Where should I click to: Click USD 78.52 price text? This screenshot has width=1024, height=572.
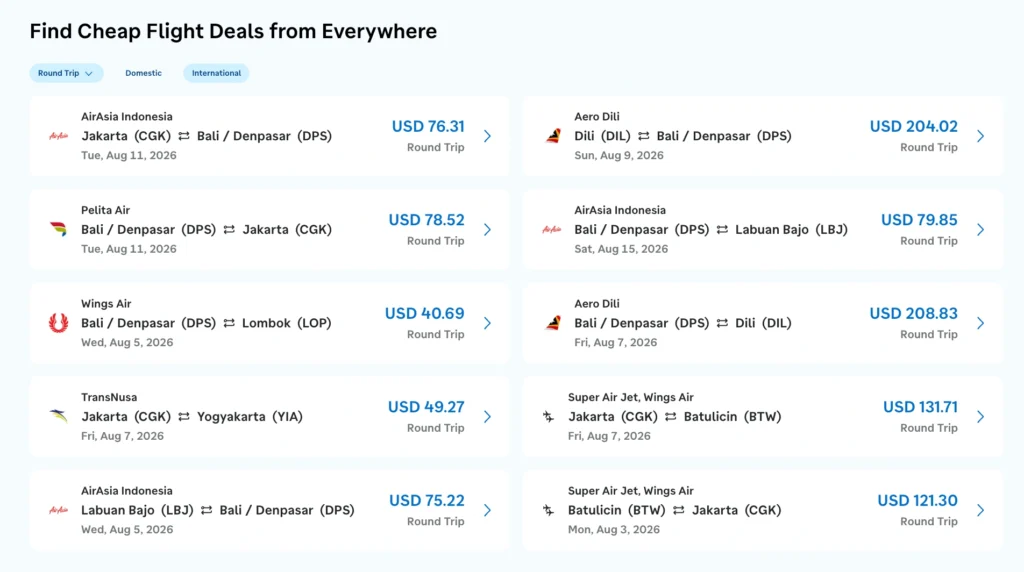[x=426, y=219]
